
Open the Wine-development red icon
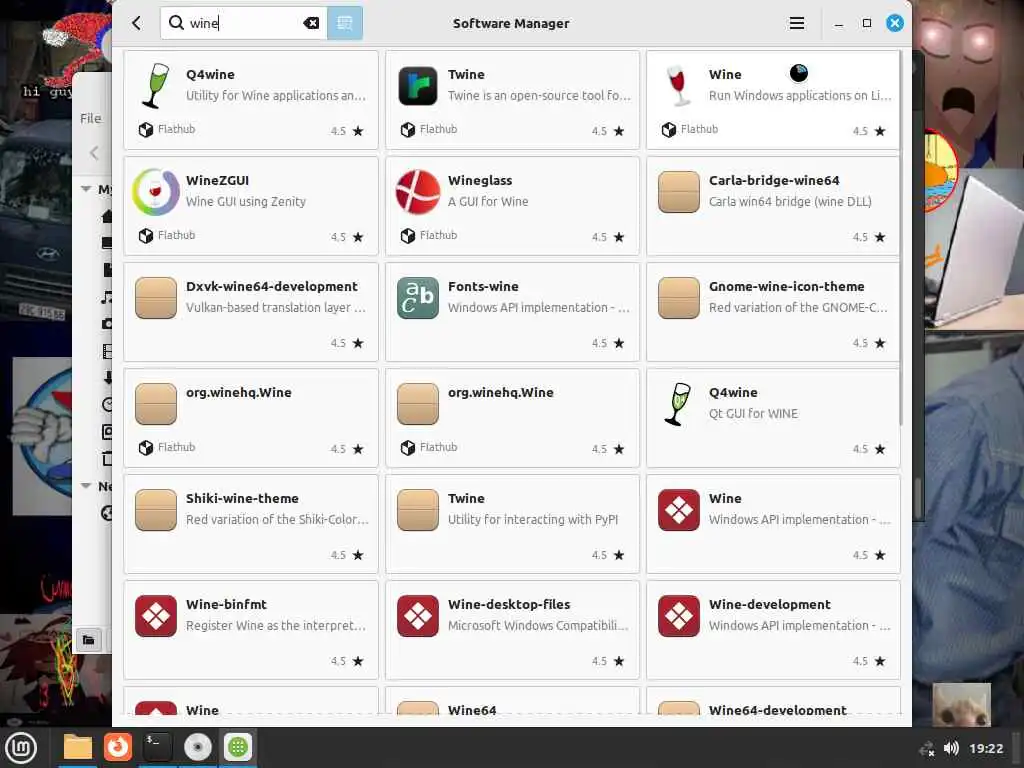[x=679, y=616]
